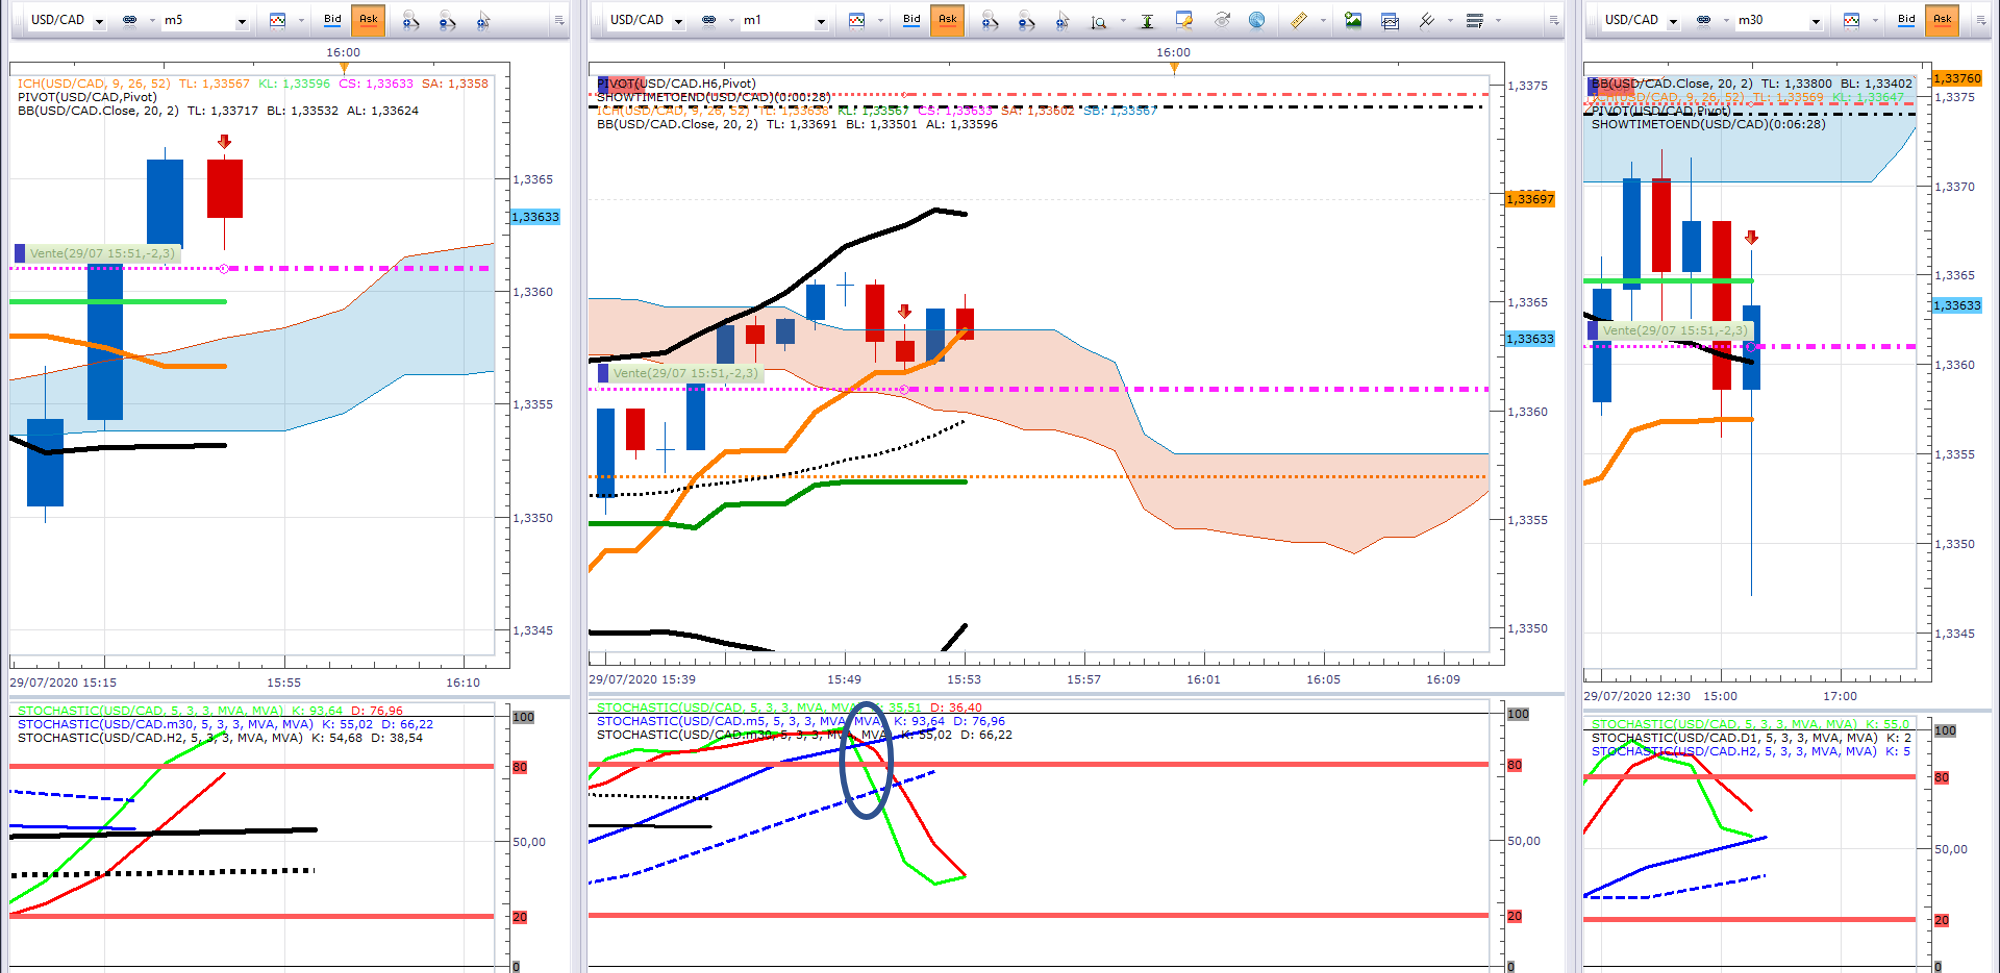Screen dimensions: 2000x973
Task: Select Ask price in m5 chart toolbar
Action: pos(368,19)
